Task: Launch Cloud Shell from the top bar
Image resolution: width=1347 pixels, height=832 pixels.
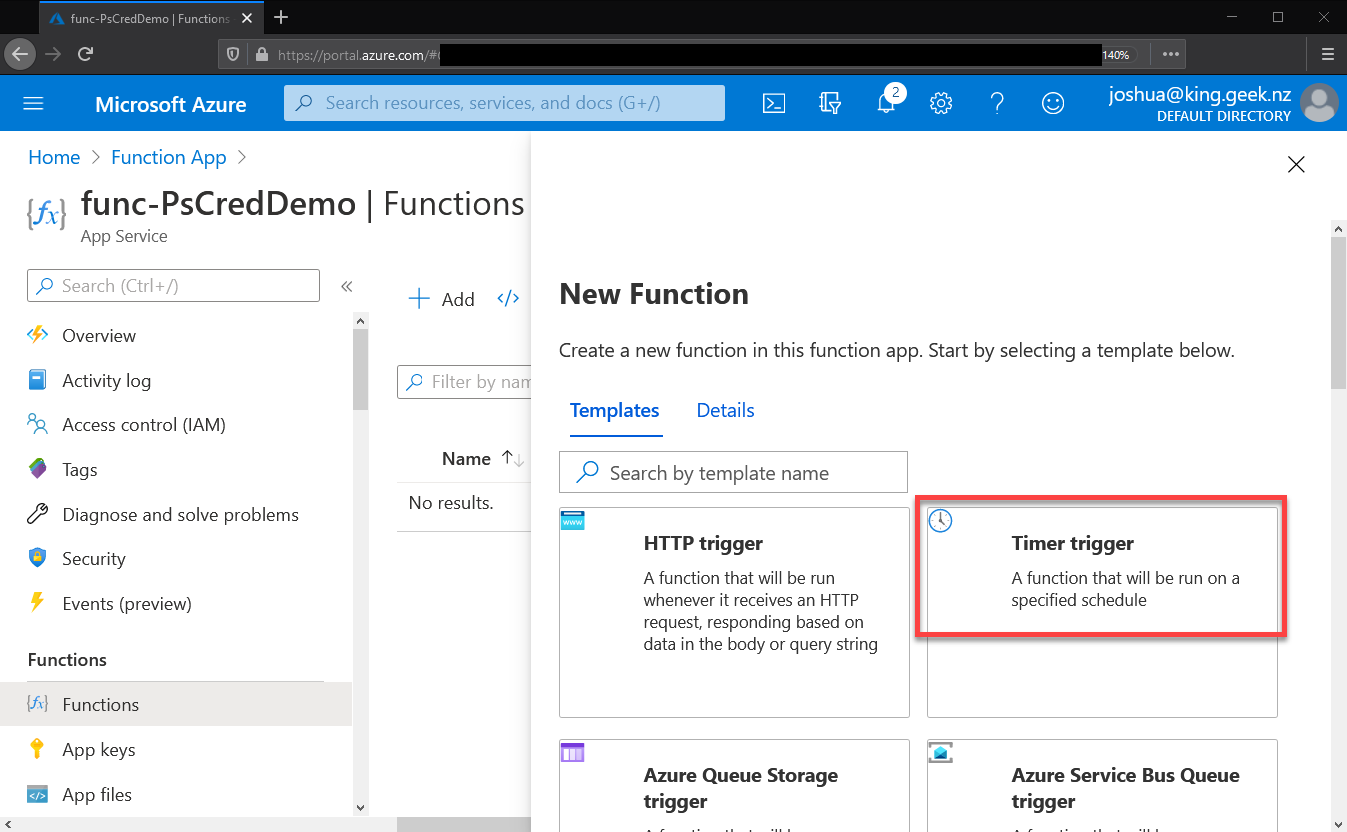Action: (774, 103)
